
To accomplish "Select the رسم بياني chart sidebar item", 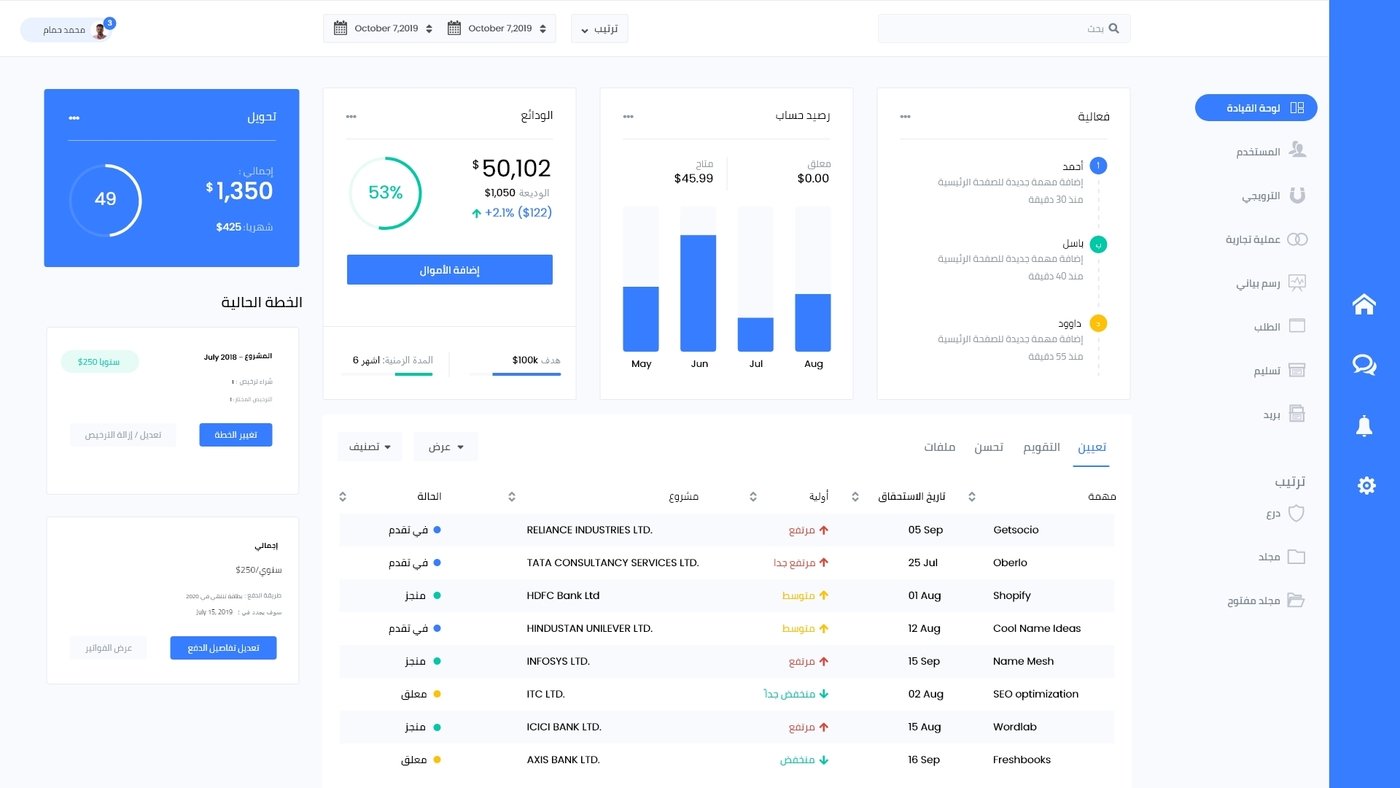I will tap(1270, 283).
